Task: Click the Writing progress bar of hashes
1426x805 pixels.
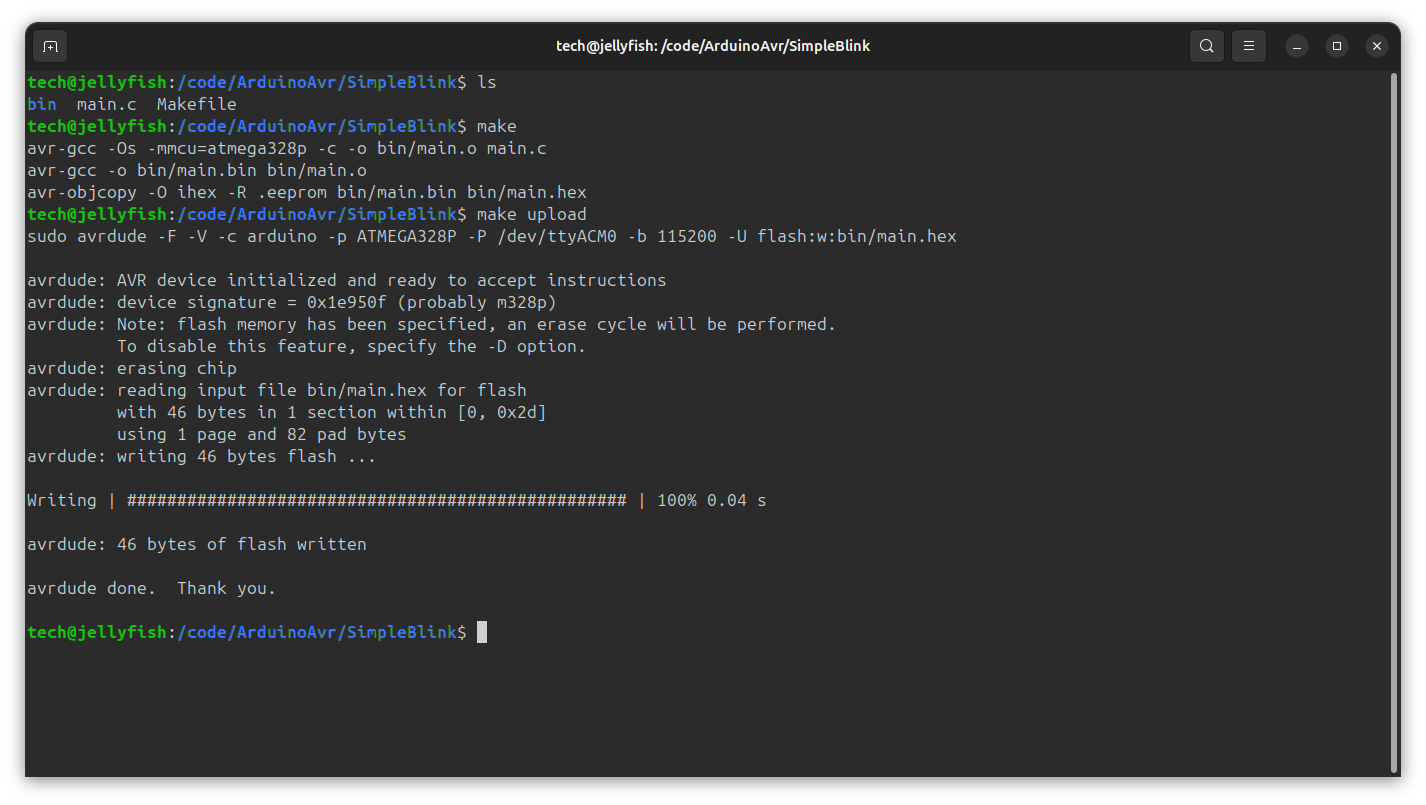Action: point(376,500)
